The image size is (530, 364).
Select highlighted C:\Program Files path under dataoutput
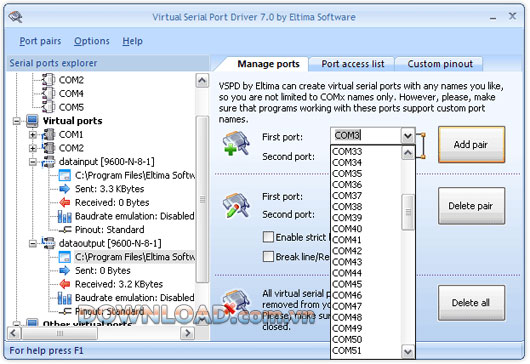point(135,257)
